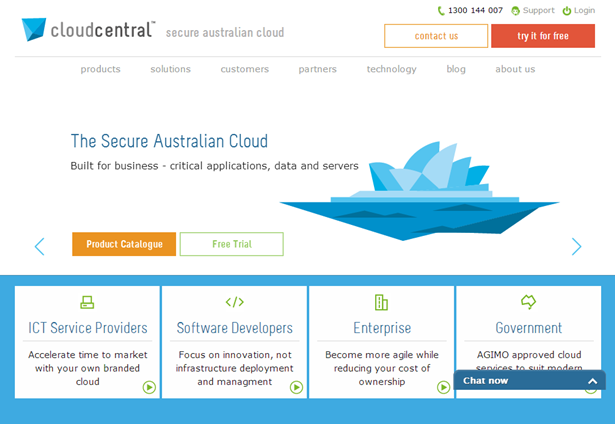615x424 pixels.
Task: Open the products menu
Action: pyautogui.click(x=100, y=69)
